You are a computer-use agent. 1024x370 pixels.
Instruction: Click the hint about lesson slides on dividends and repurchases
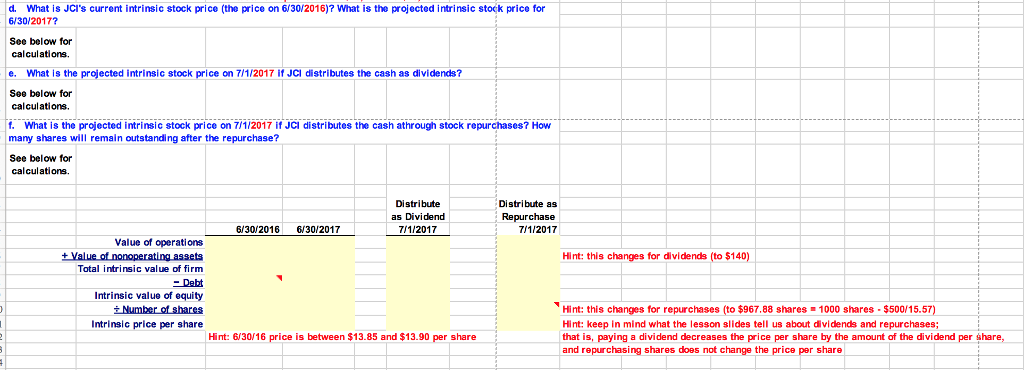750,324
